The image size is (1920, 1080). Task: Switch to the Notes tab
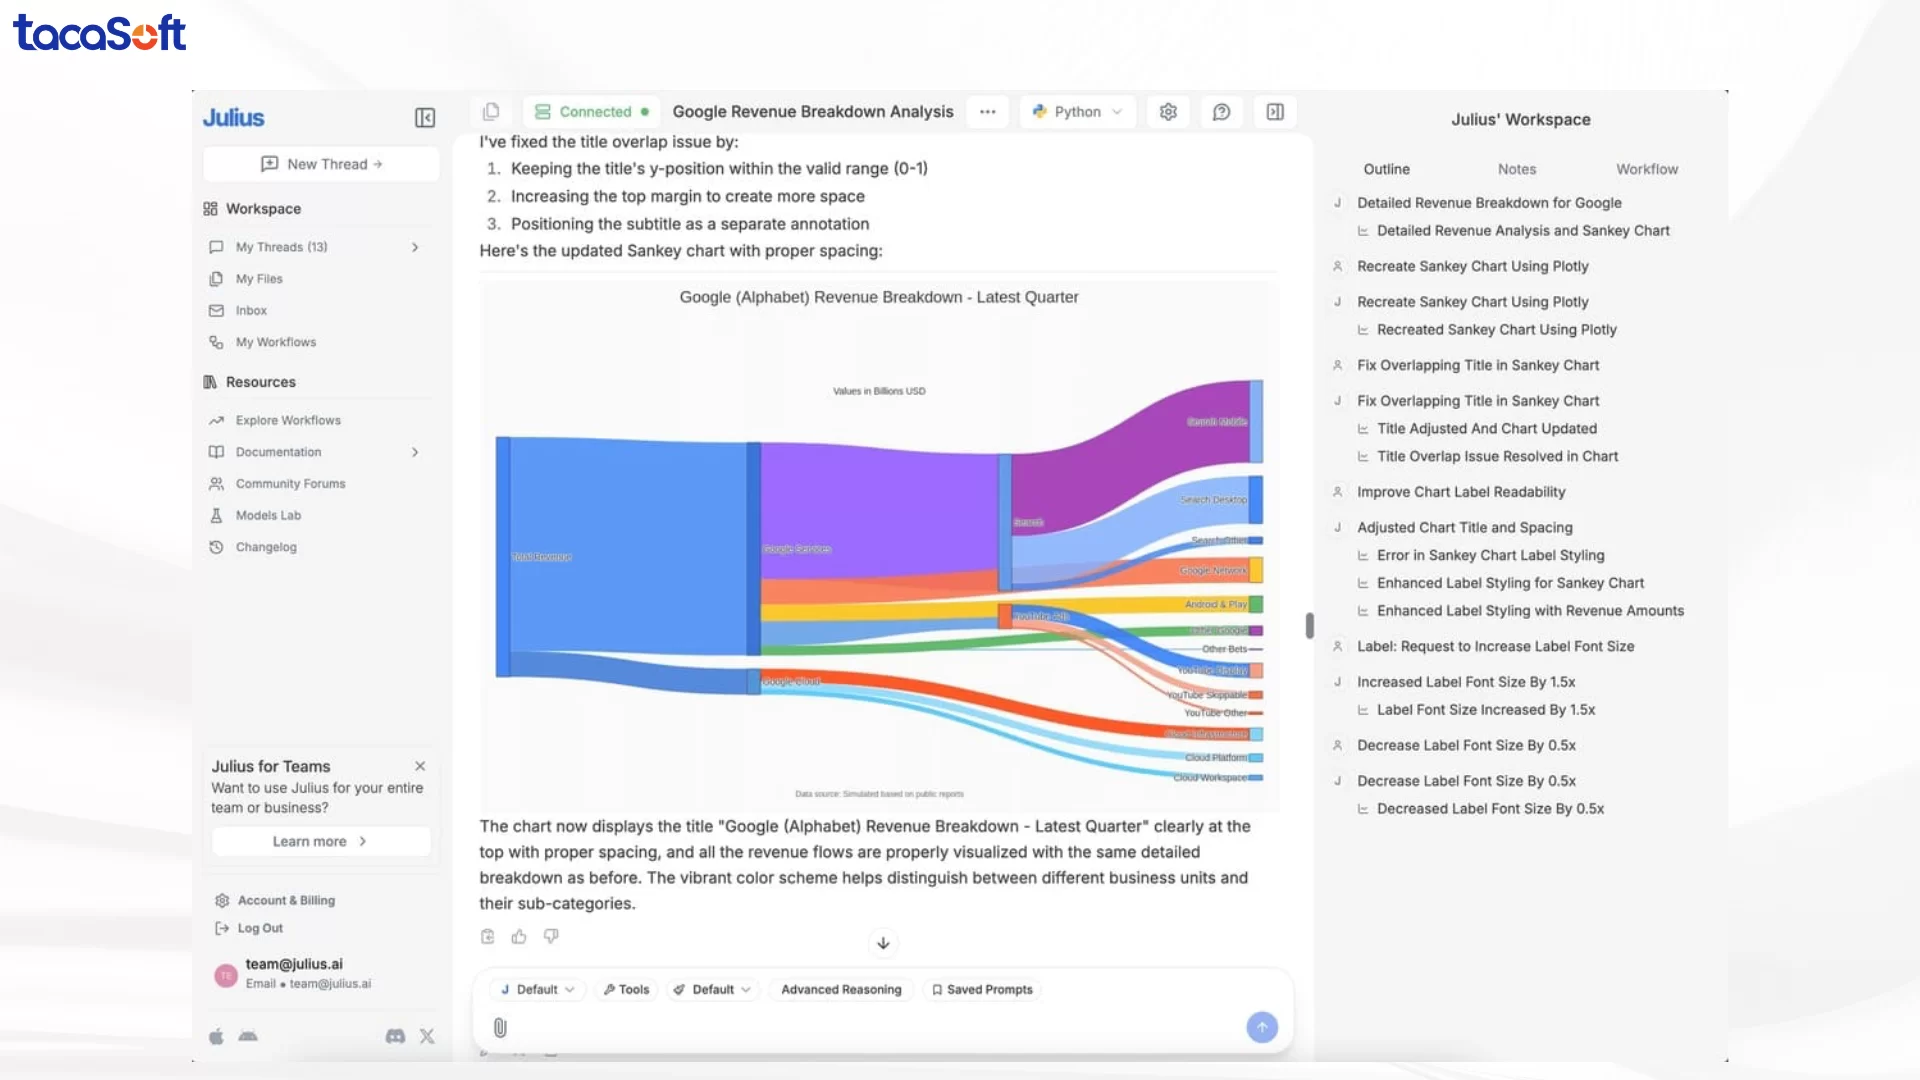pyautogui.click(x=1517, y=170)
